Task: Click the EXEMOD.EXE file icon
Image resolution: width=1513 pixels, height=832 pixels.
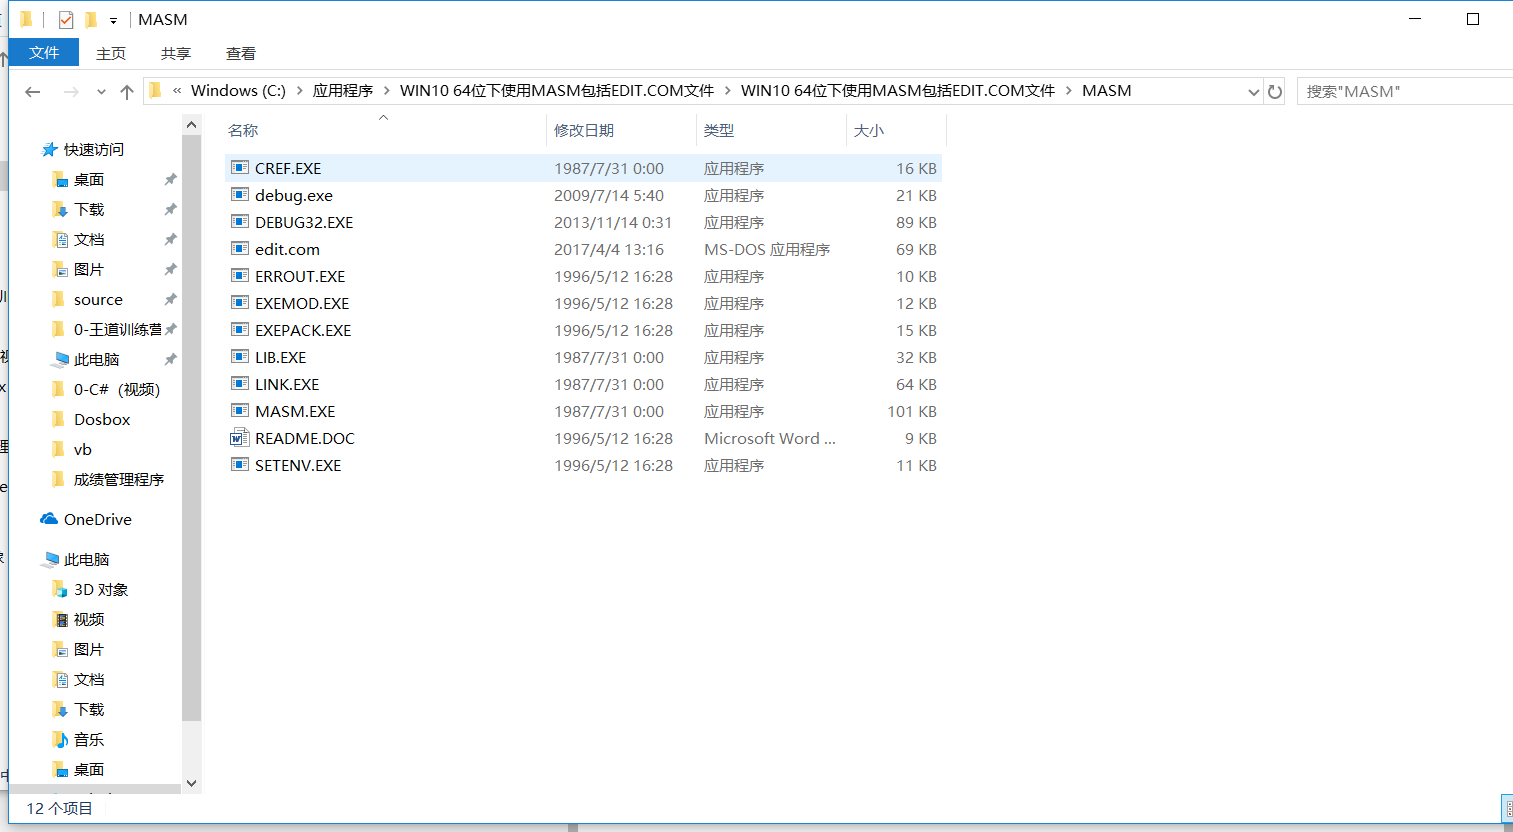Action: [240, 303]
